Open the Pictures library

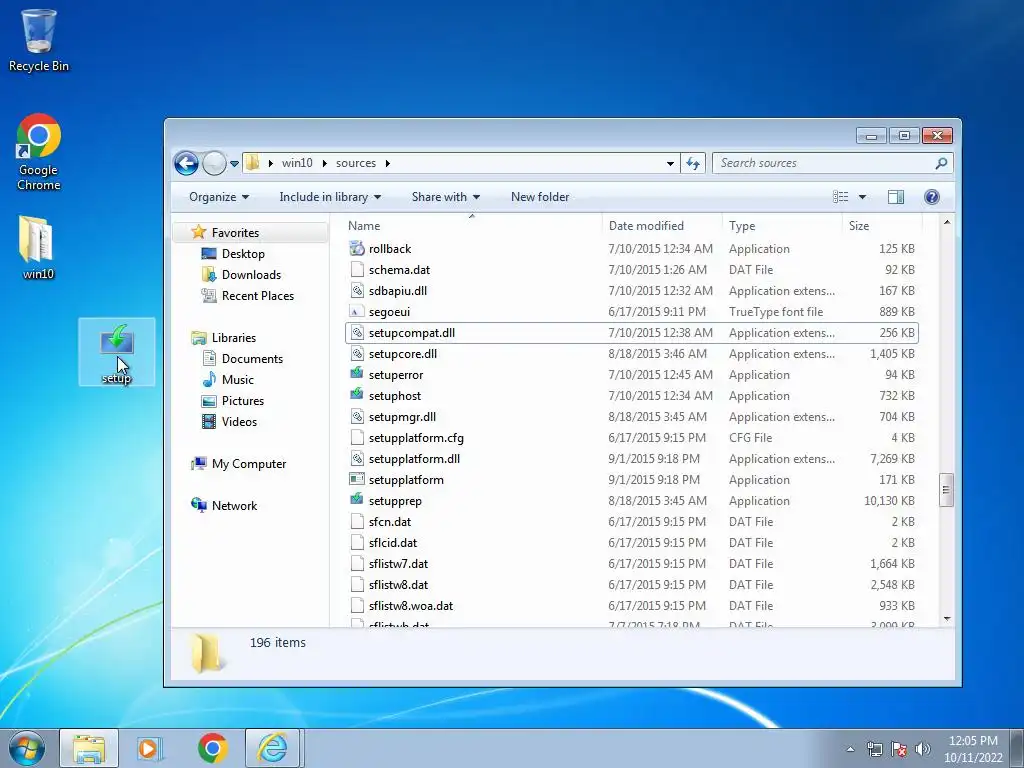tap(242, 401)
